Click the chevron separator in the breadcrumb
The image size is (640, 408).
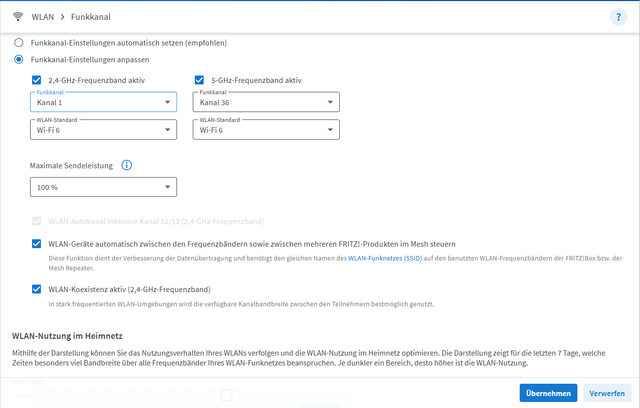click(62, 17)
